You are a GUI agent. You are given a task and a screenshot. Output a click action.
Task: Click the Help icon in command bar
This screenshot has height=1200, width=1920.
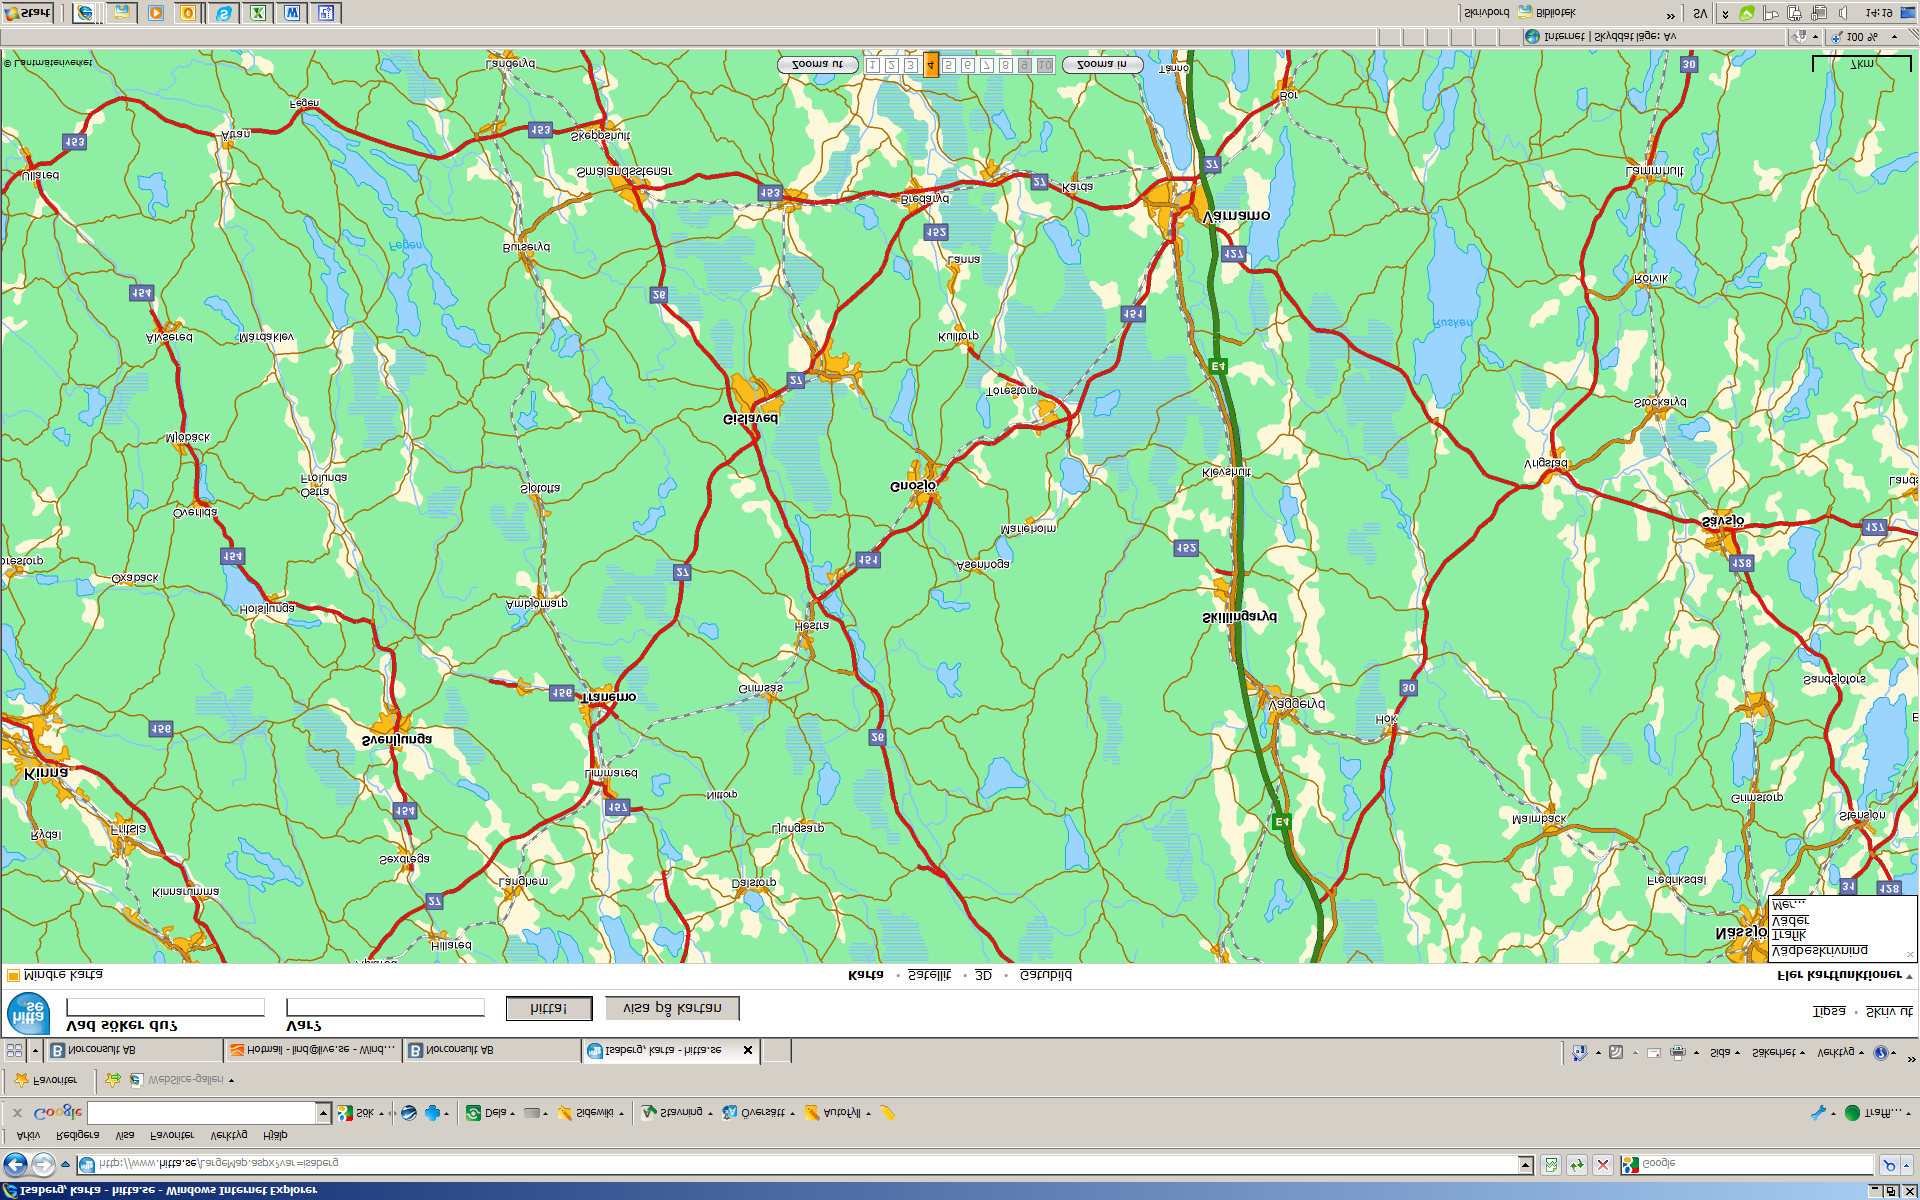click(x=1881, y=1052)
